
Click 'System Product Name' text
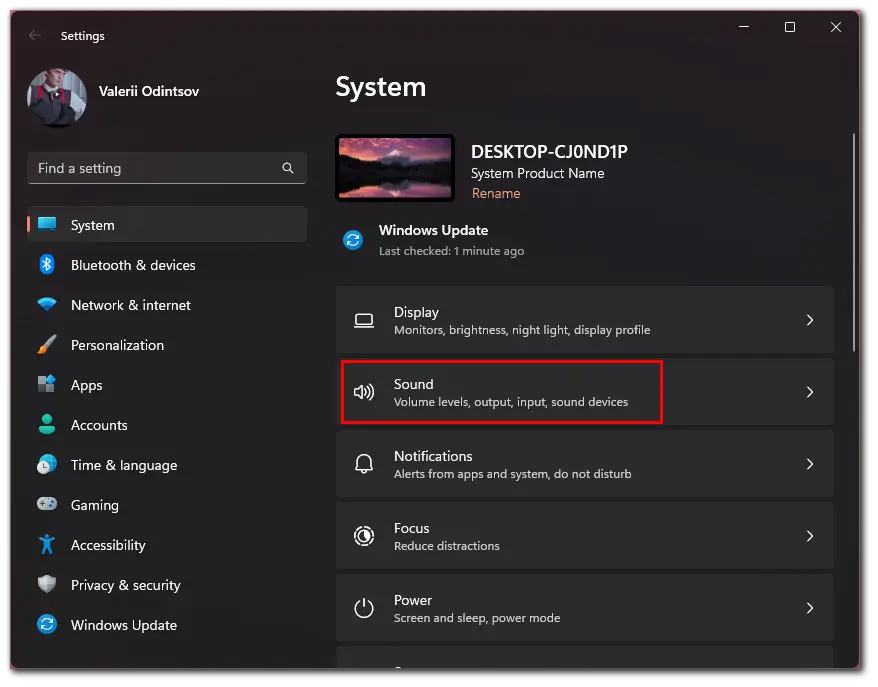(x=538, y=174)
